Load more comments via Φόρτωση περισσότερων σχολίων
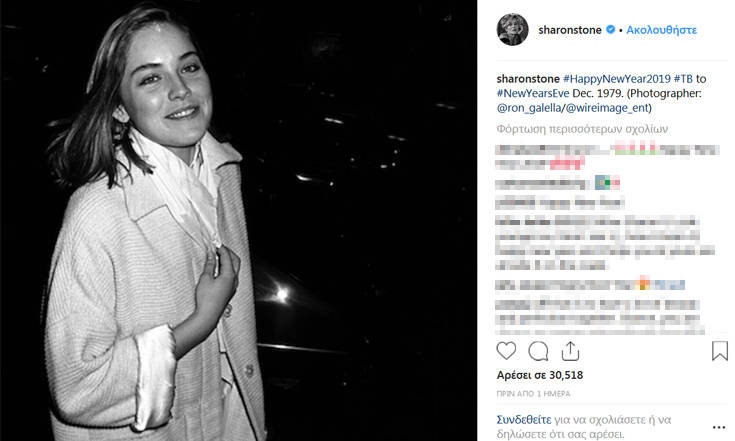The image size is (735, 441). point(582,129)
